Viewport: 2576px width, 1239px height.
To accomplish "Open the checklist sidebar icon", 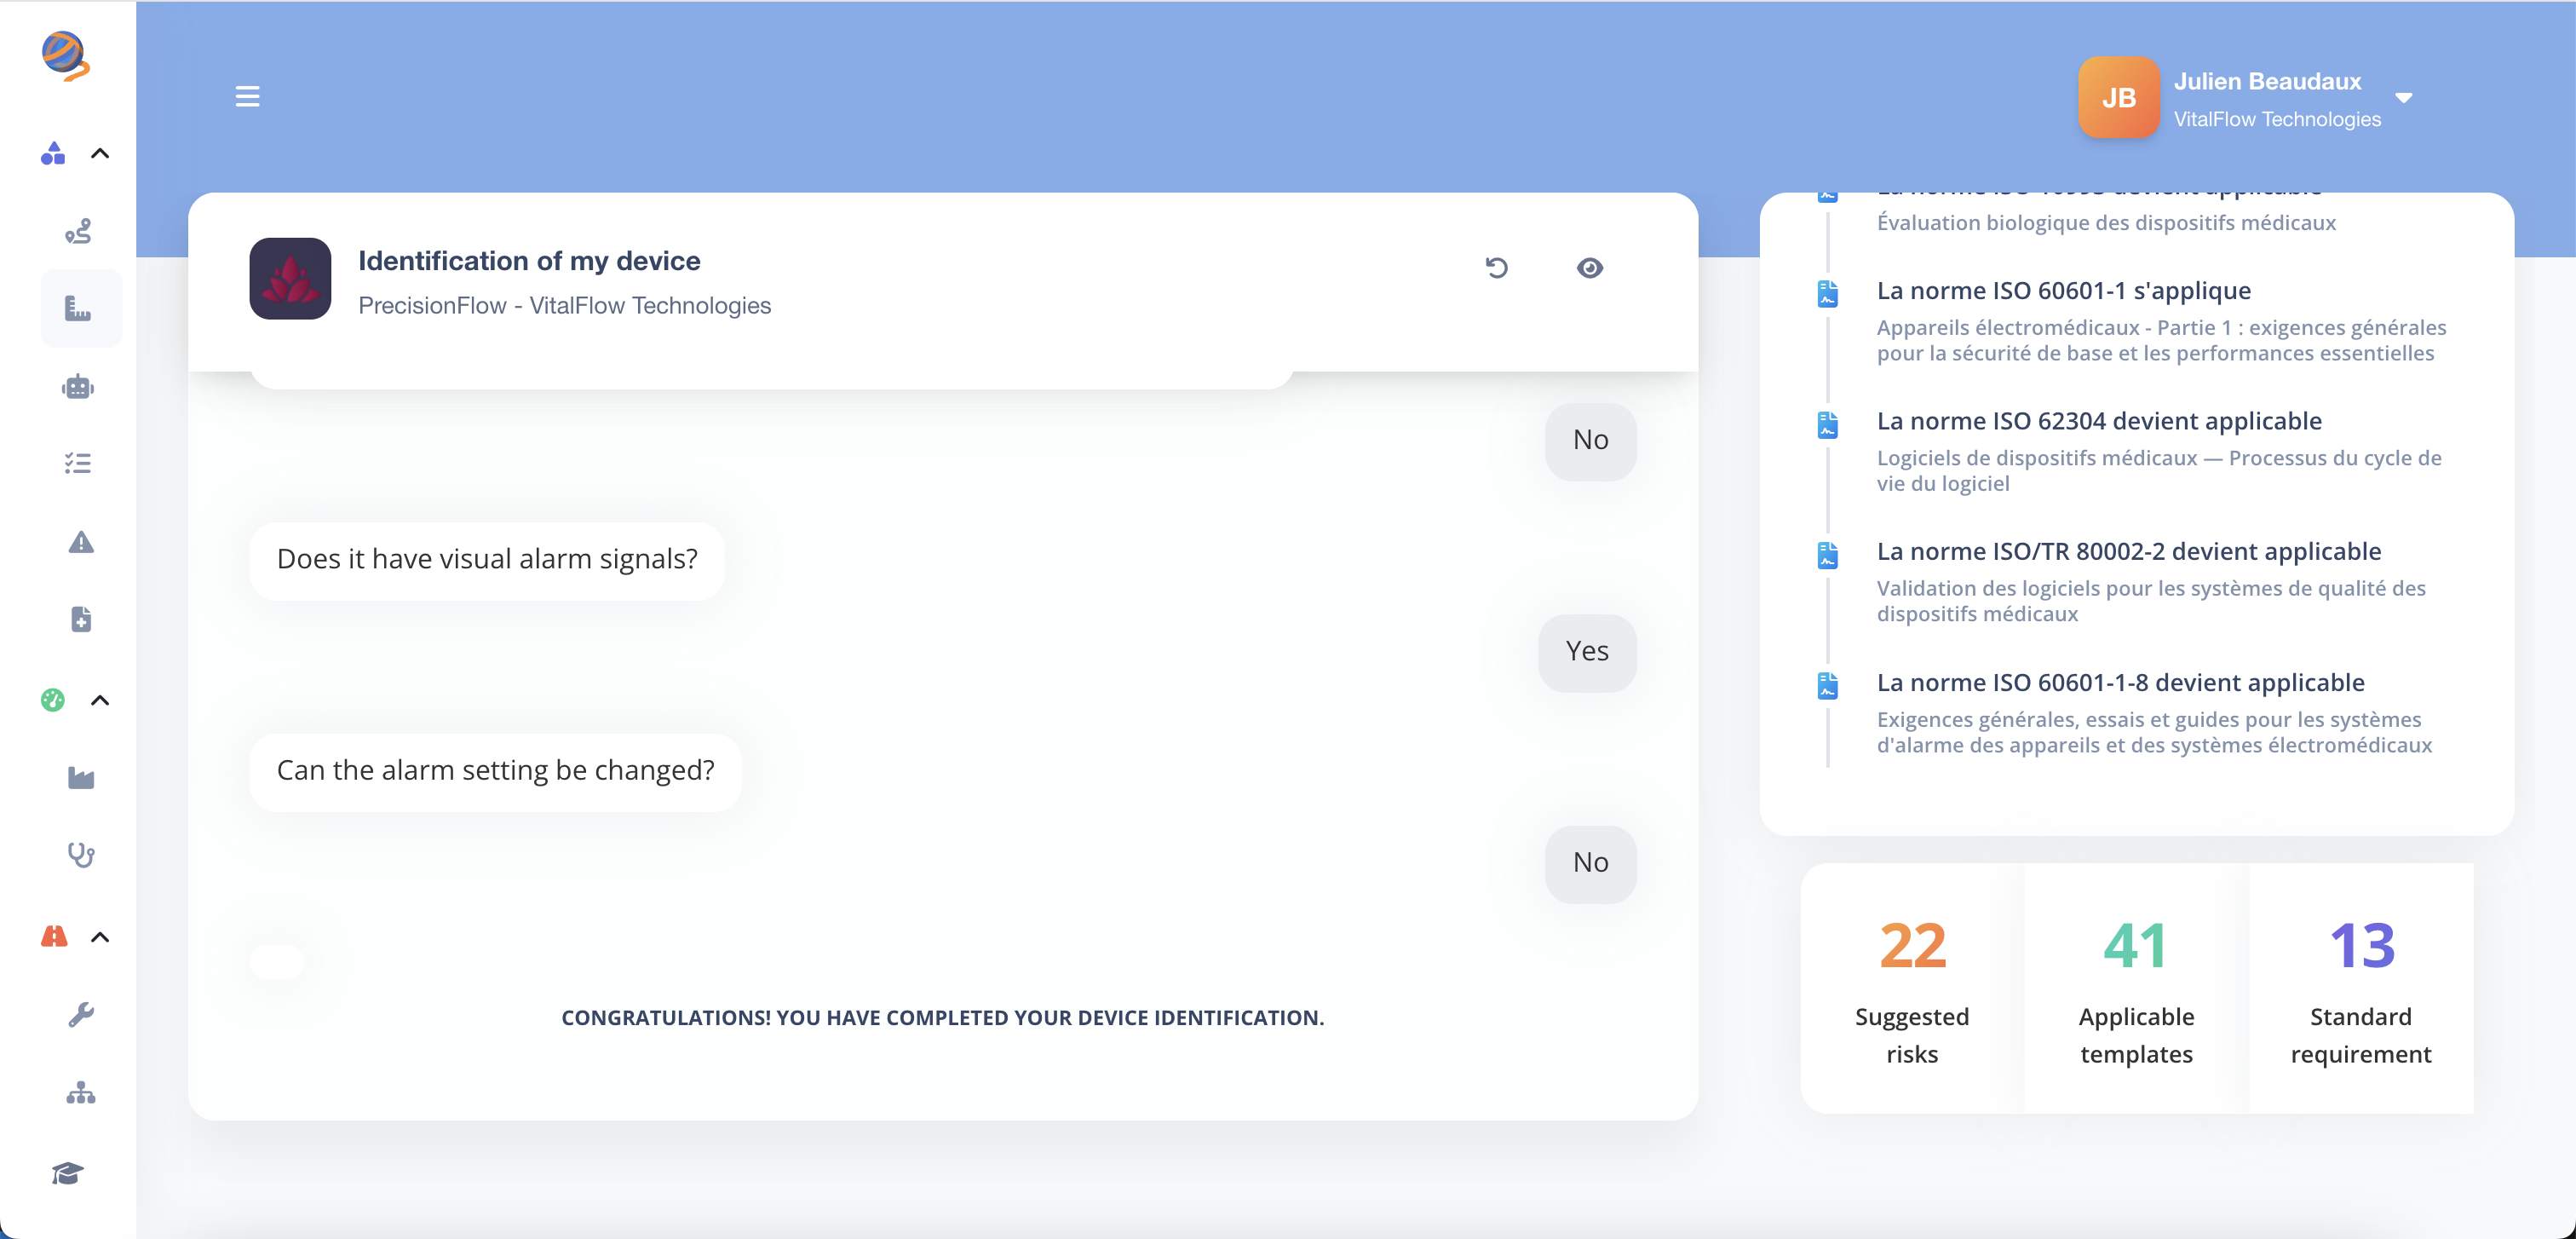I will [x=78, y=463].
